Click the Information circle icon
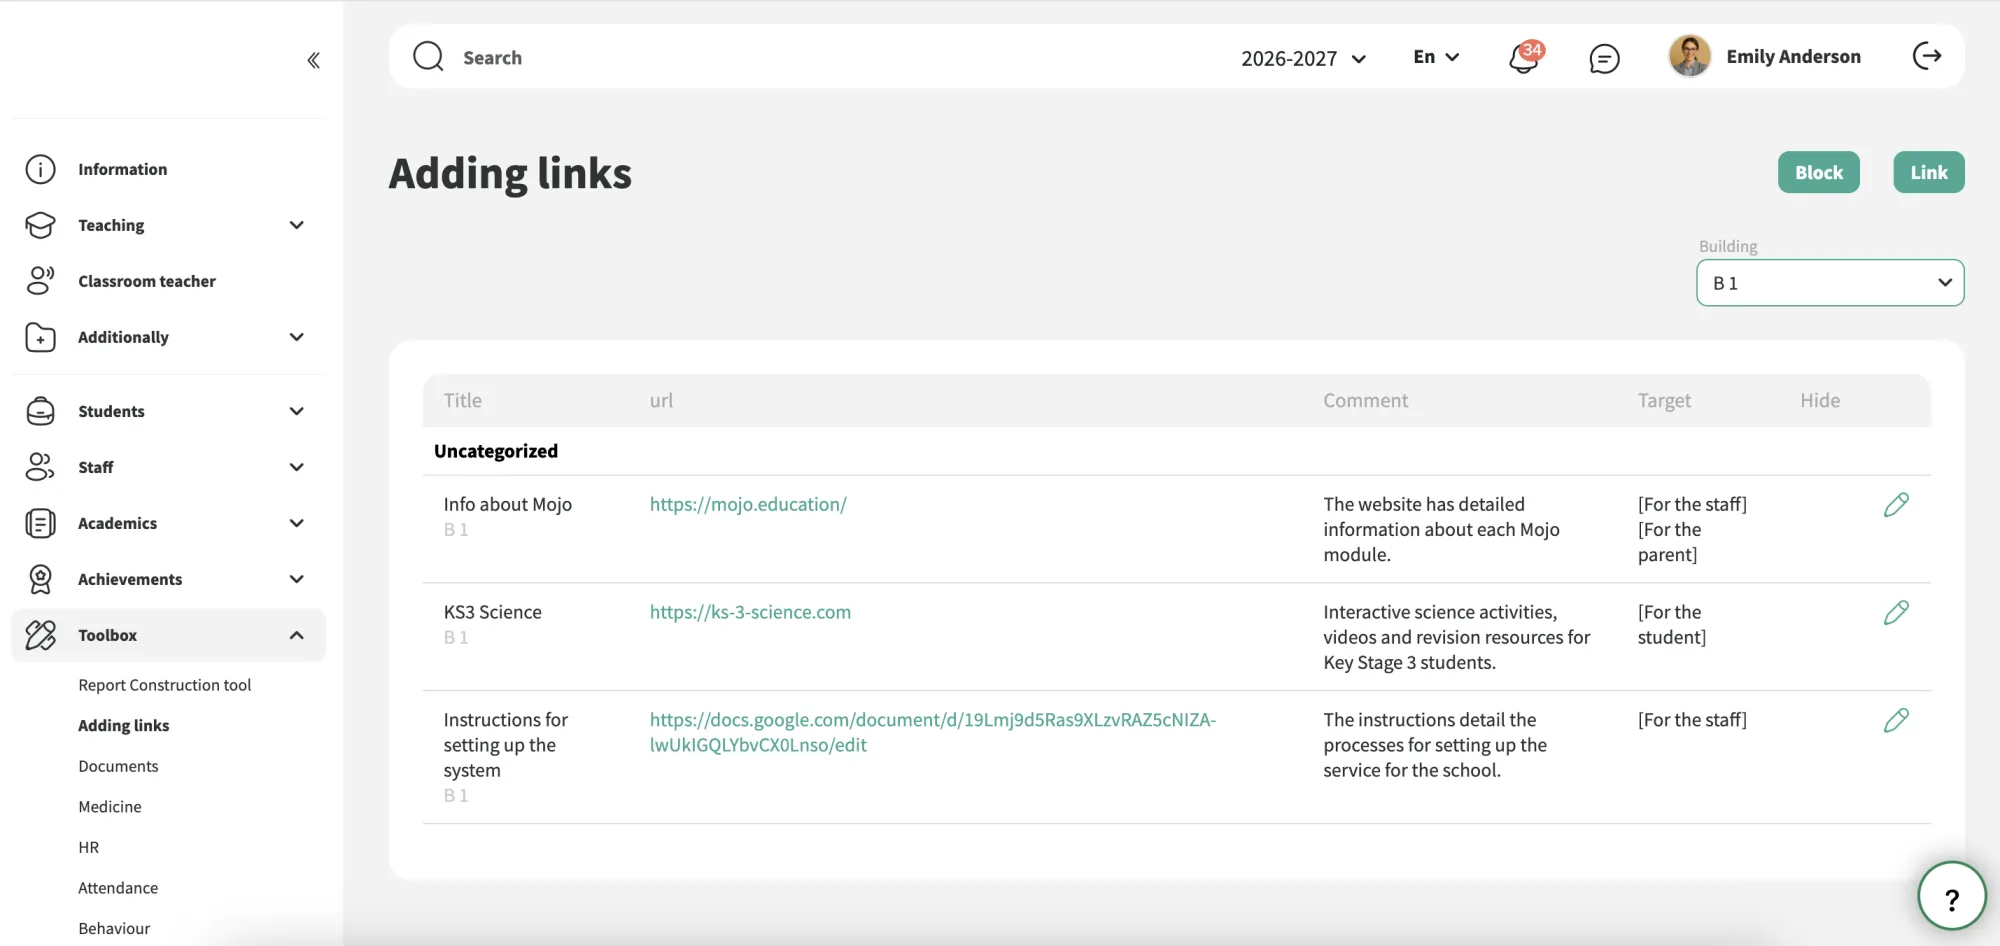The width and height of the screenshot is (2000, 946). point(40,169)
